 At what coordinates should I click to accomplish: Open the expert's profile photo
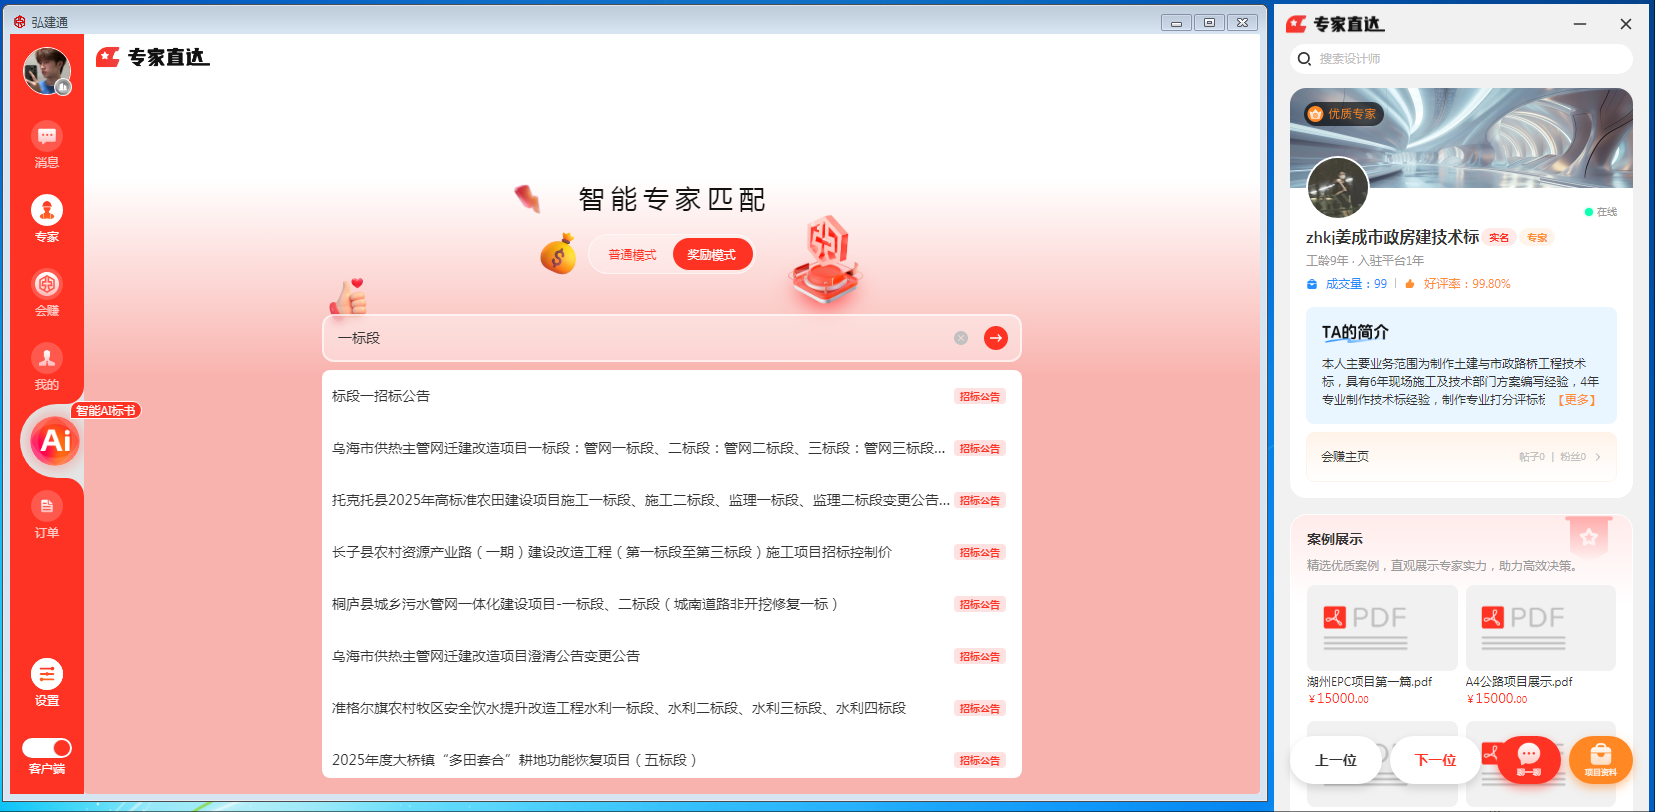tap(1337, 187)
